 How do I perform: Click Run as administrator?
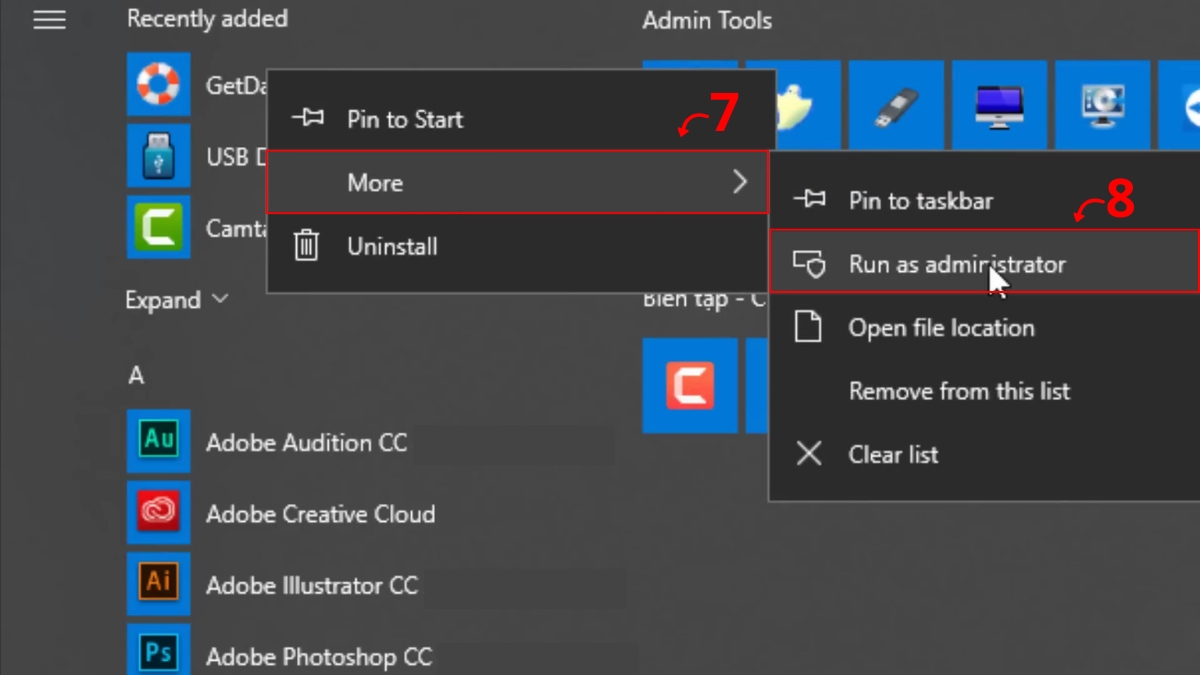(x=956, y=264)
